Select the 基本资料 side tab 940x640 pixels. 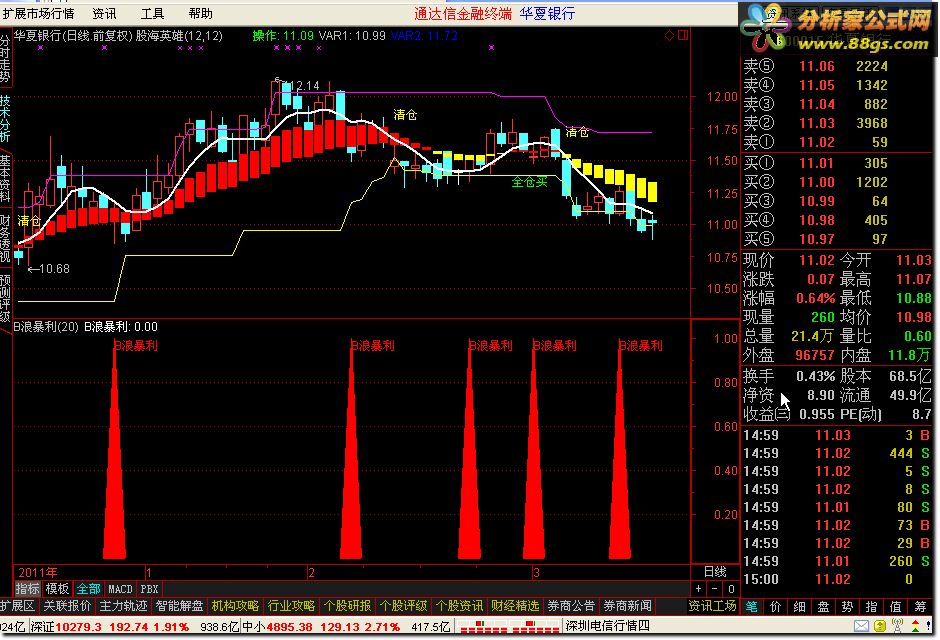5,179
